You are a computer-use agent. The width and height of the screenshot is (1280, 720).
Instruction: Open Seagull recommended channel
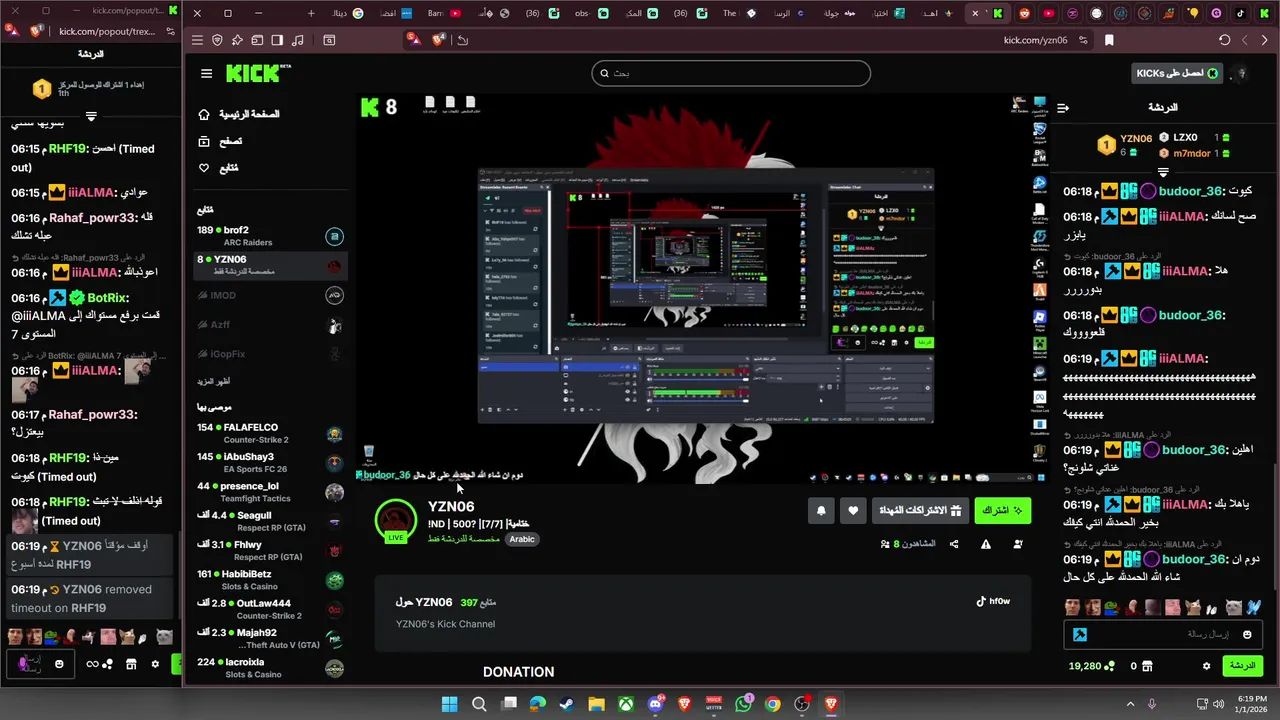point(270,521)
